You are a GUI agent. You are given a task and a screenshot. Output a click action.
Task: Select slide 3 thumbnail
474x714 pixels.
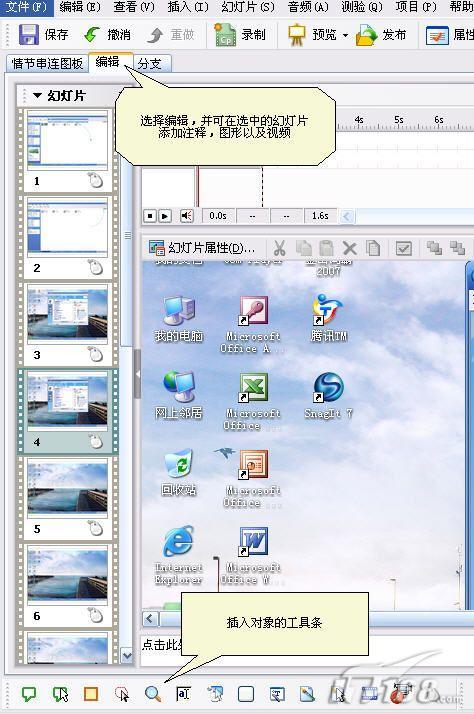click(x=67, y=314)
